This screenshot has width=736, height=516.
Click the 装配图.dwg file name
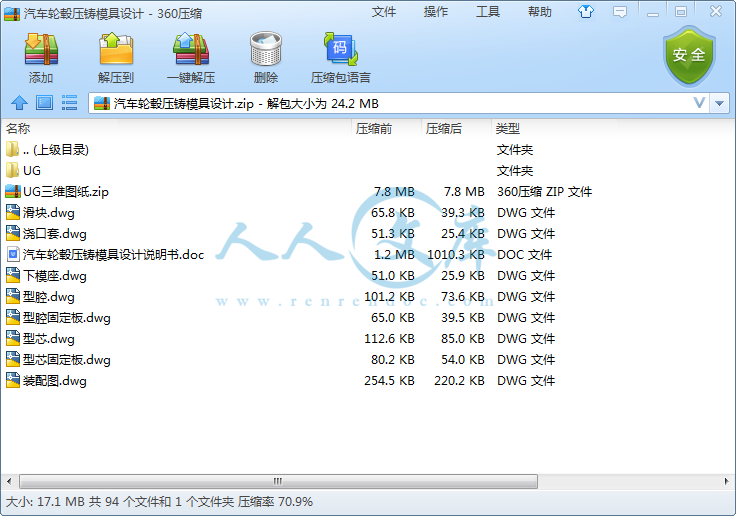tap(55, 381)
